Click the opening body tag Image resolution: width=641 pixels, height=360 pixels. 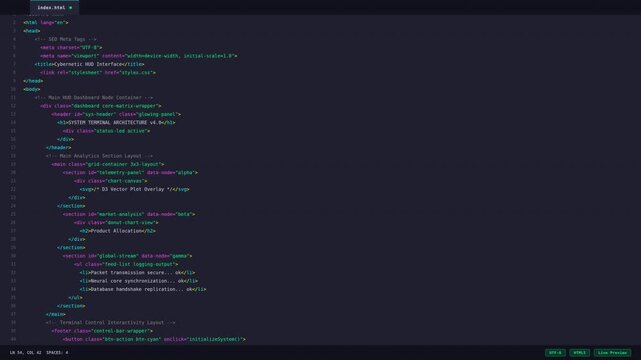coord(31,89)
